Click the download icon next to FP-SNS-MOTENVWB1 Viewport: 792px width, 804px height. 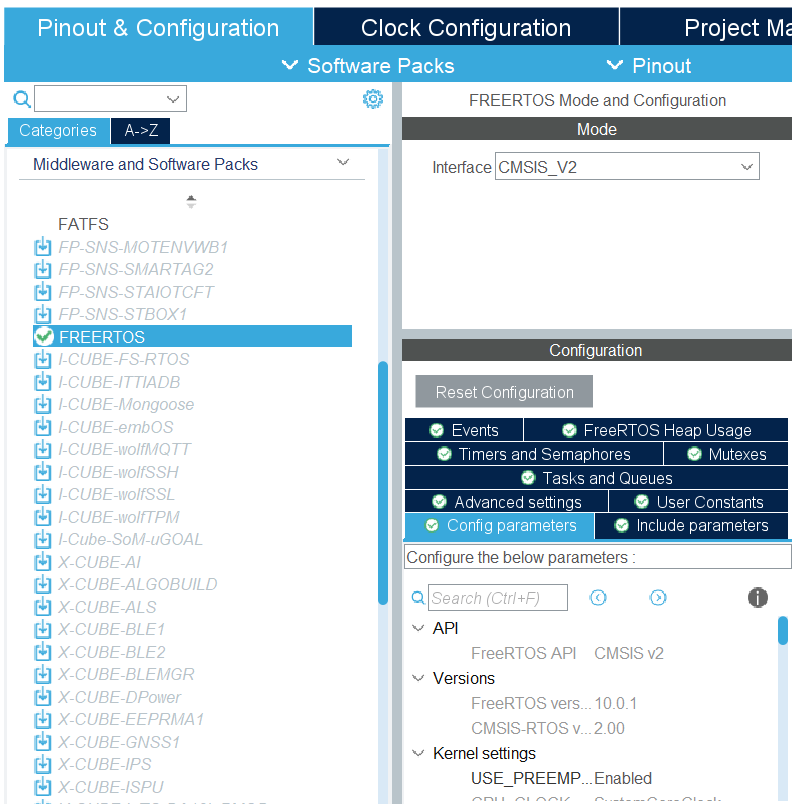click(x=43, y=247)
